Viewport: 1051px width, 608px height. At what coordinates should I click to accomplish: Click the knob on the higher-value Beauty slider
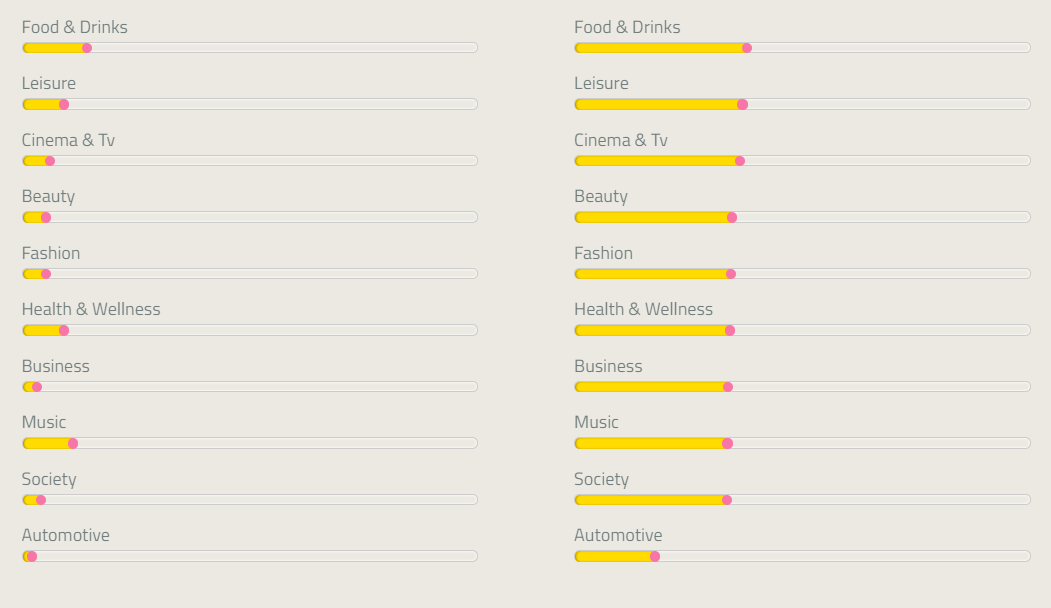(x=732, y=217)
